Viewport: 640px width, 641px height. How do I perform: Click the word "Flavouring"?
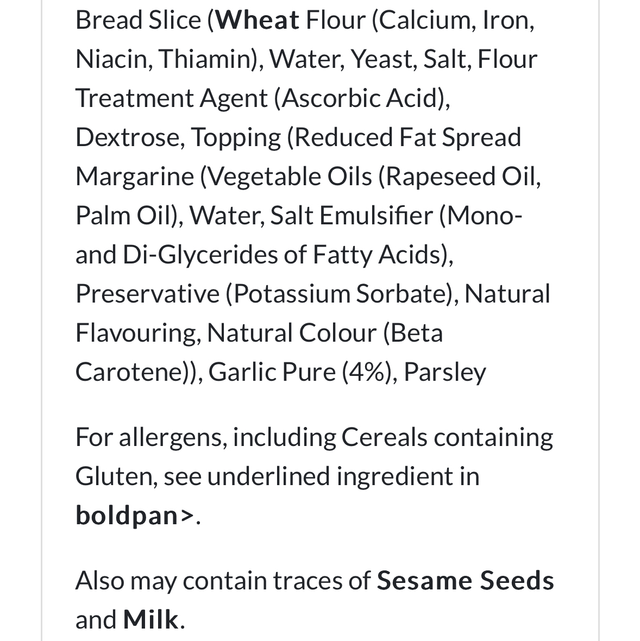tap(135, 333)
